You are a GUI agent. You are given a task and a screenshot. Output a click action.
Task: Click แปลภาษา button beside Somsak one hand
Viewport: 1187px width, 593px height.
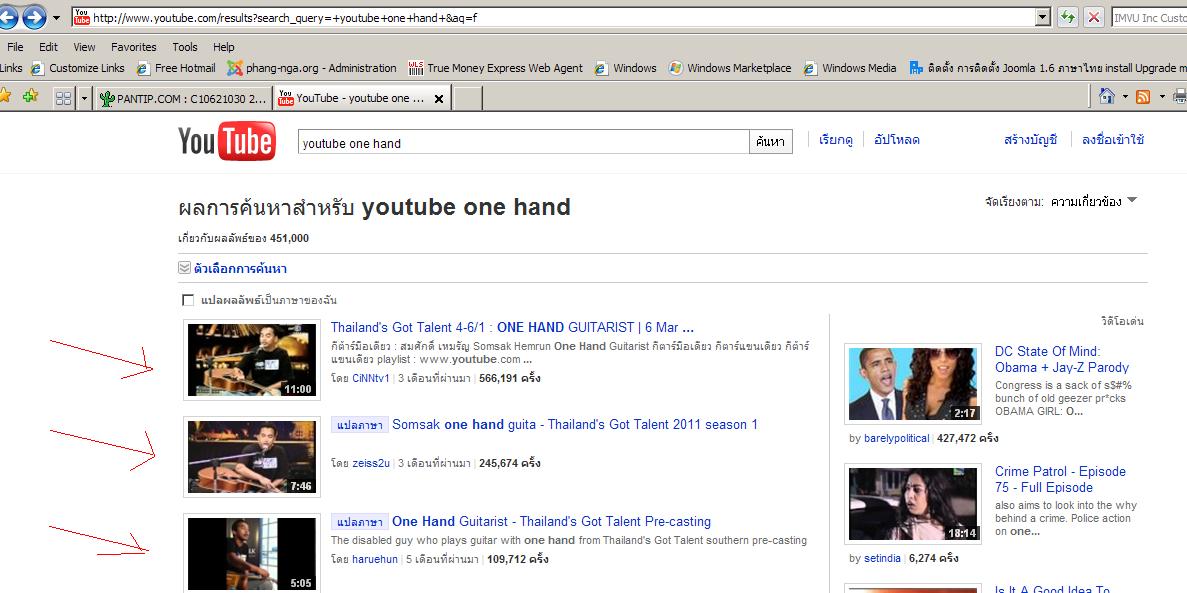coord(360,425)
